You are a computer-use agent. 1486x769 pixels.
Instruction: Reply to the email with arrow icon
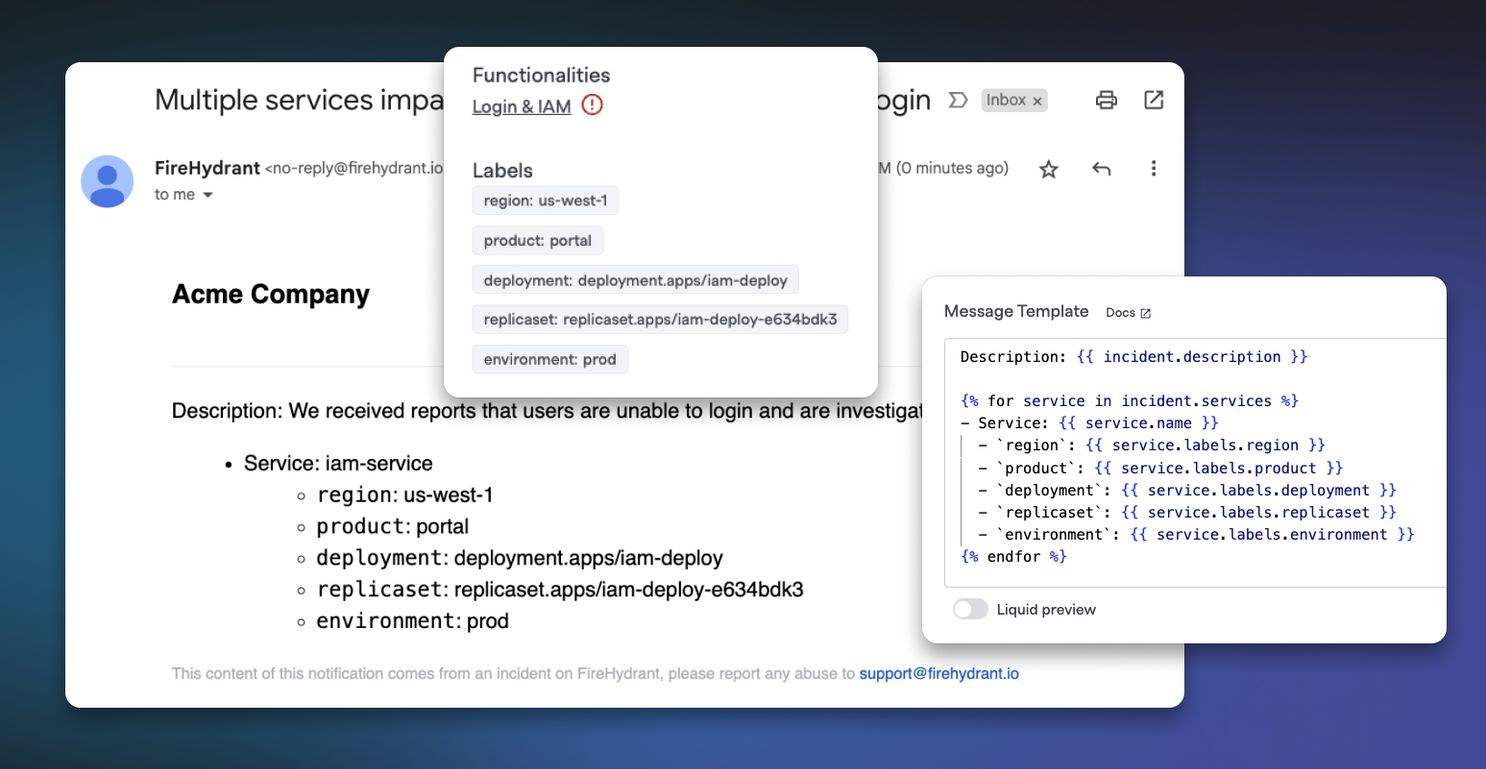point(1101,169)
